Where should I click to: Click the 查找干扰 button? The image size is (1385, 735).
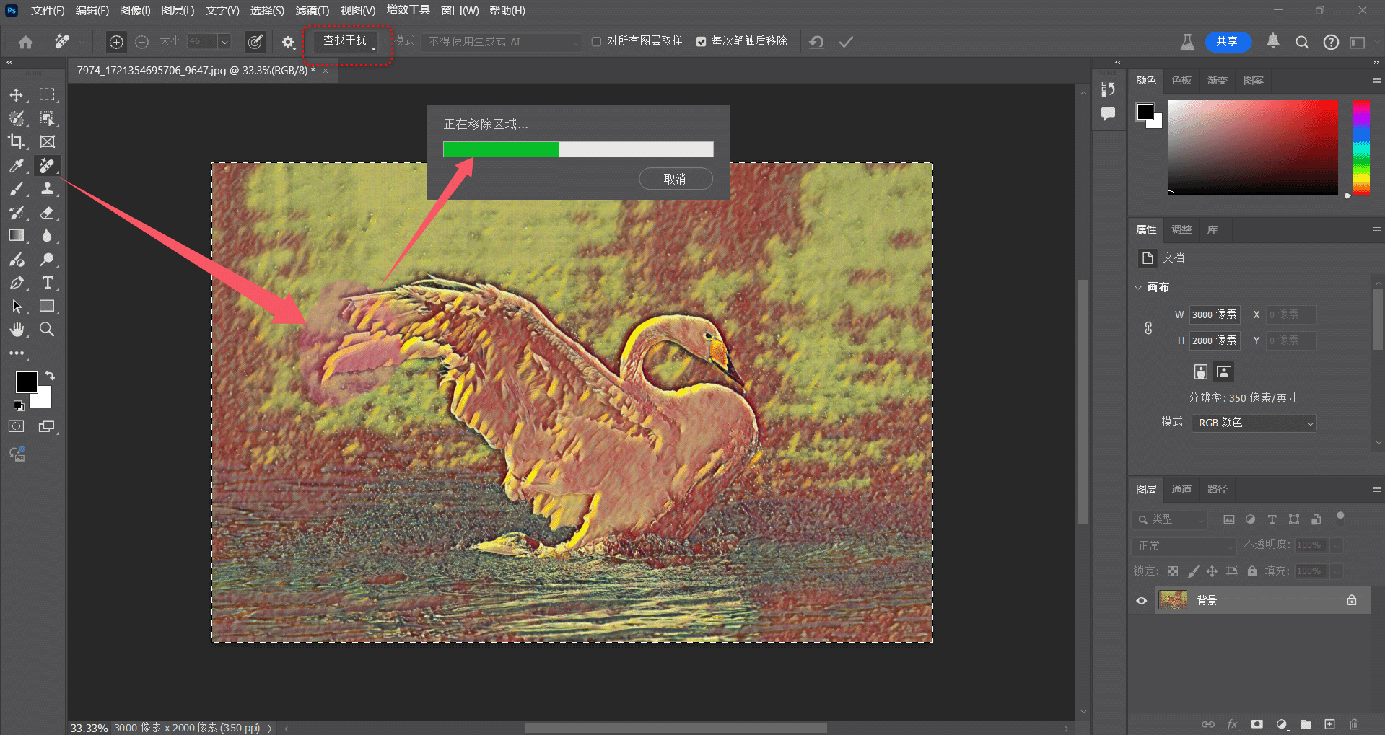tap(347, 42)
